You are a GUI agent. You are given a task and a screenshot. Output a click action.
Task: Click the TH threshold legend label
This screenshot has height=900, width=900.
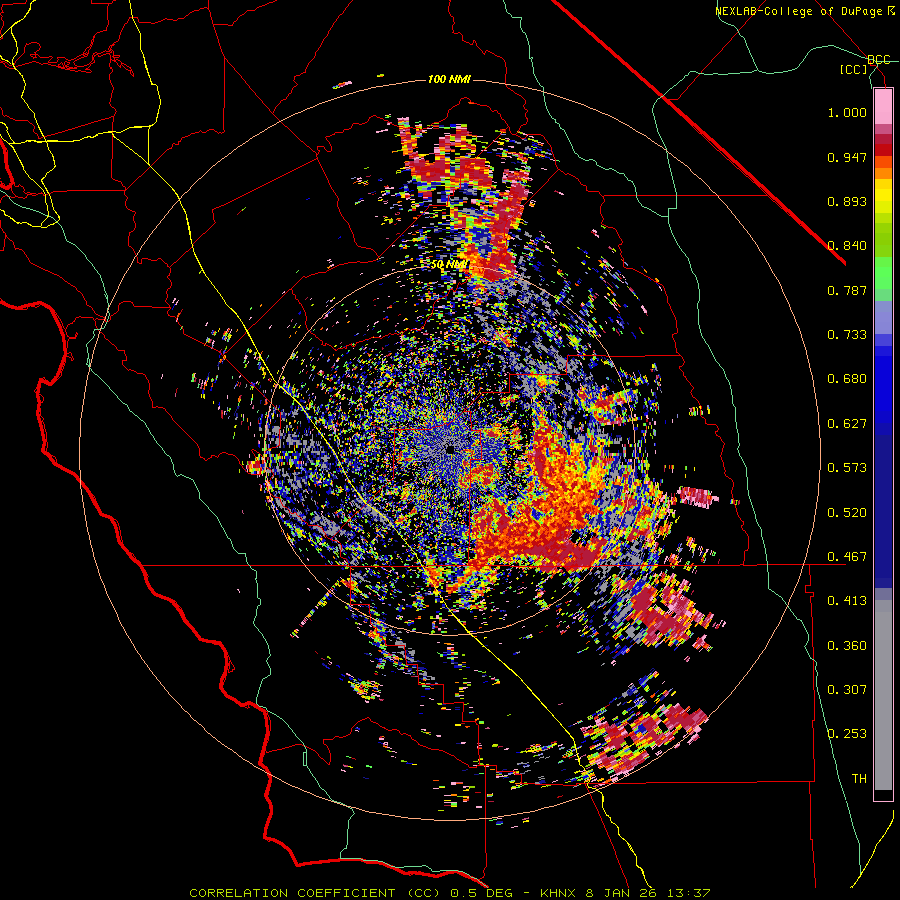859,779
